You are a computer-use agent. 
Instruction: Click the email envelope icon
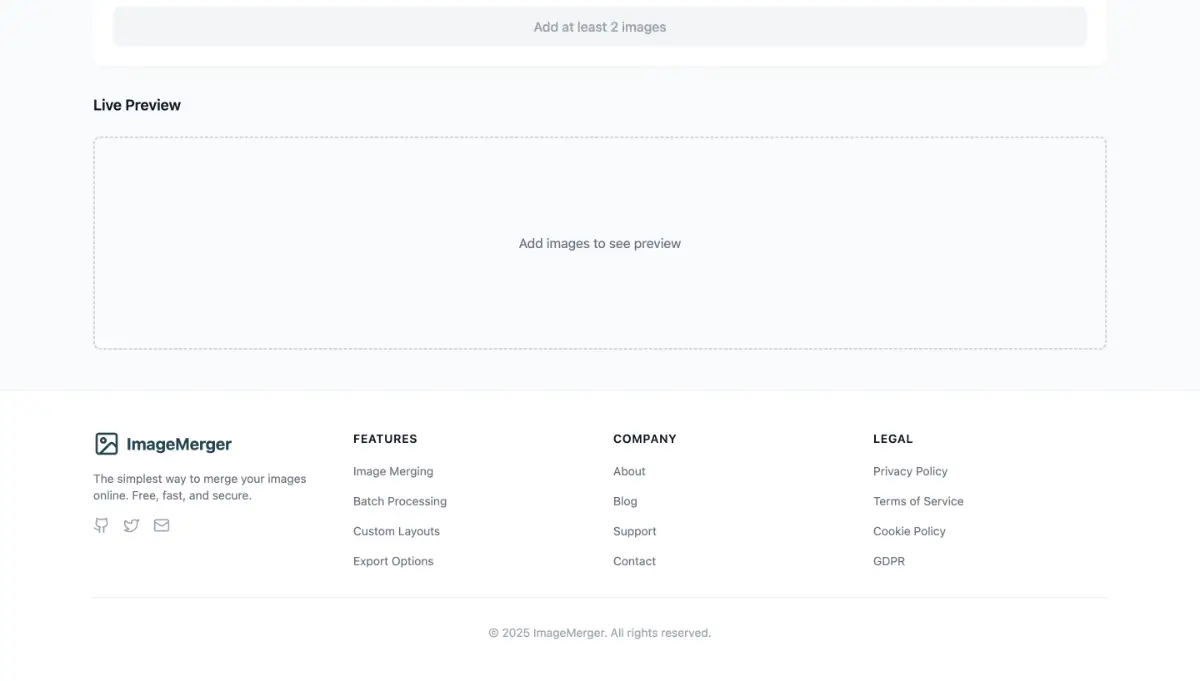pyautogui.click(x=161, y=525)
